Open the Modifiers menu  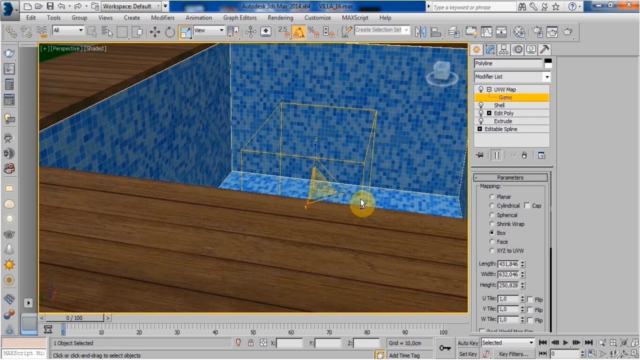click(x=162, y=18)
